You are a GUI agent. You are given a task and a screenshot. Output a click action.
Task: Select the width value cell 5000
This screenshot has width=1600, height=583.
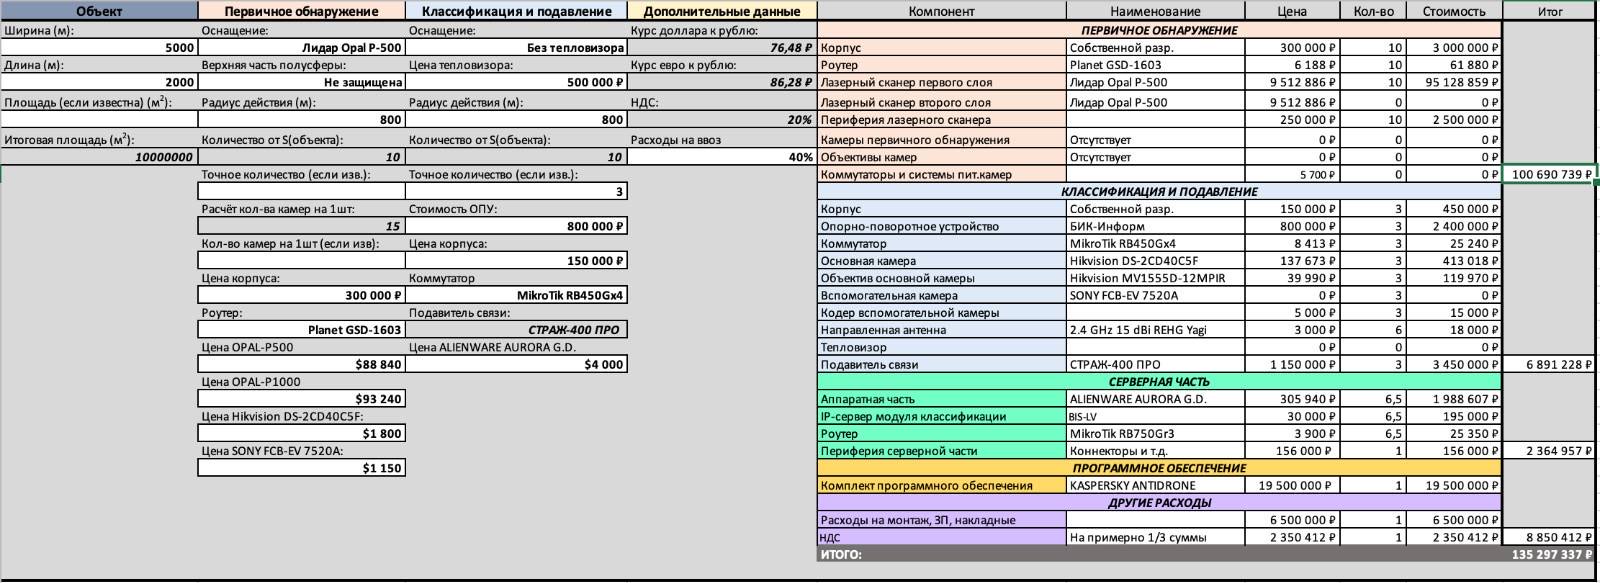(x=99, y=48)
